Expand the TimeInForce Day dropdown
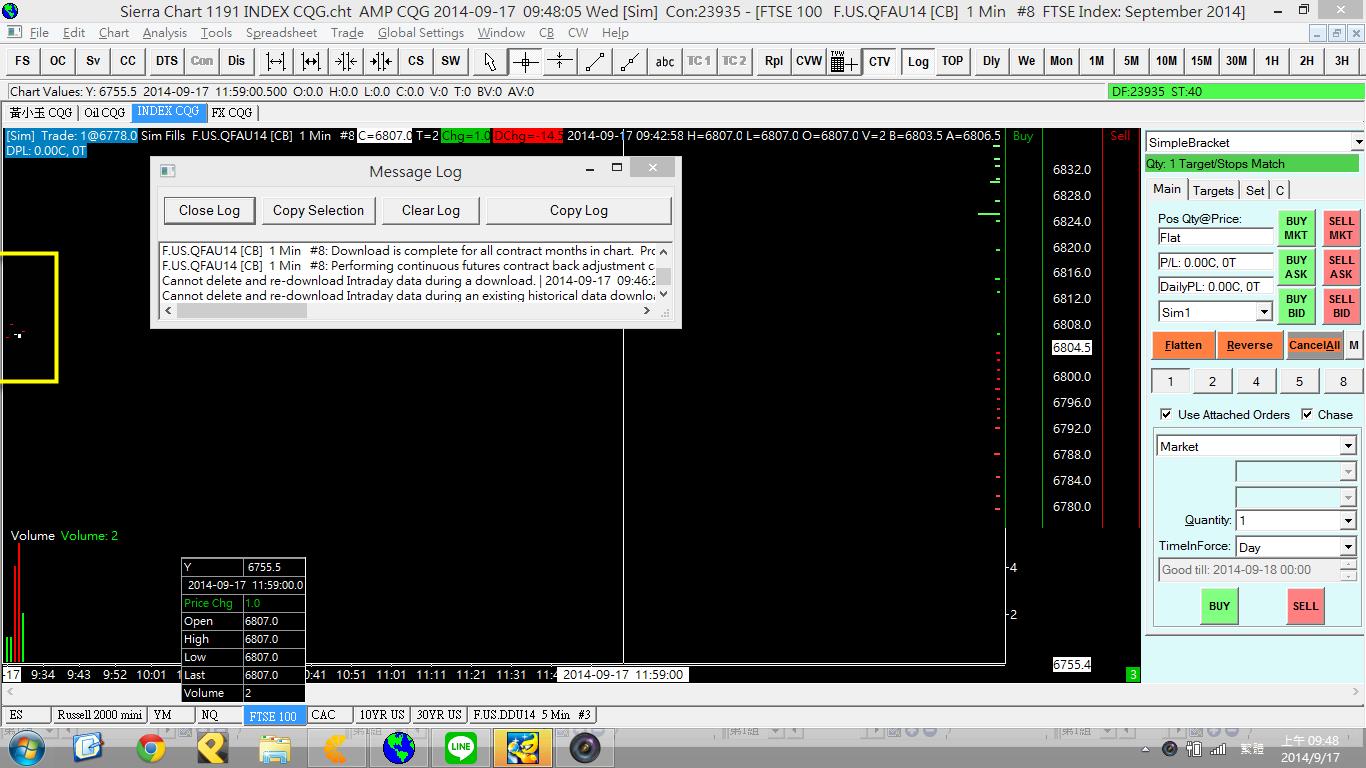 pos(1347,547)
